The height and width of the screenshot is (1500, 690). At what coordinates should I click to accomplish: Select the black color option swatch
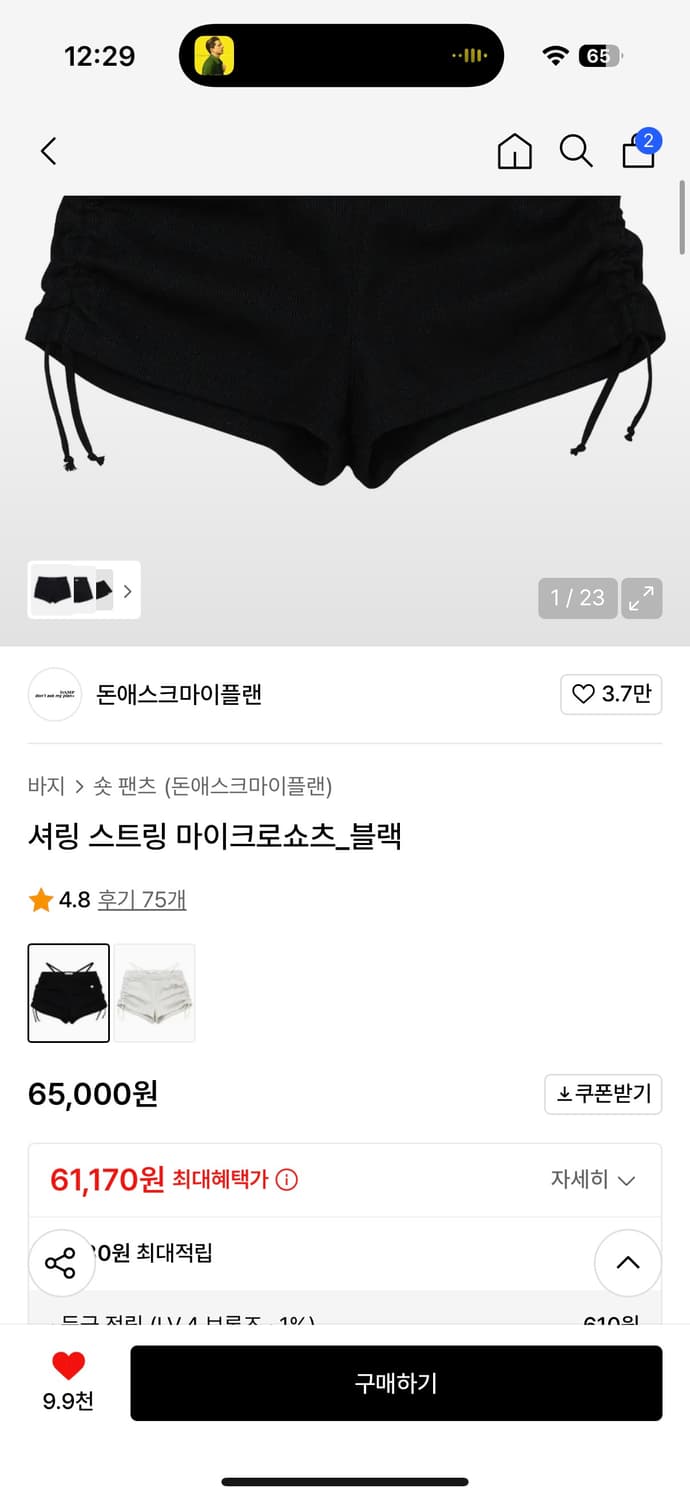click(x=69, y=993)
